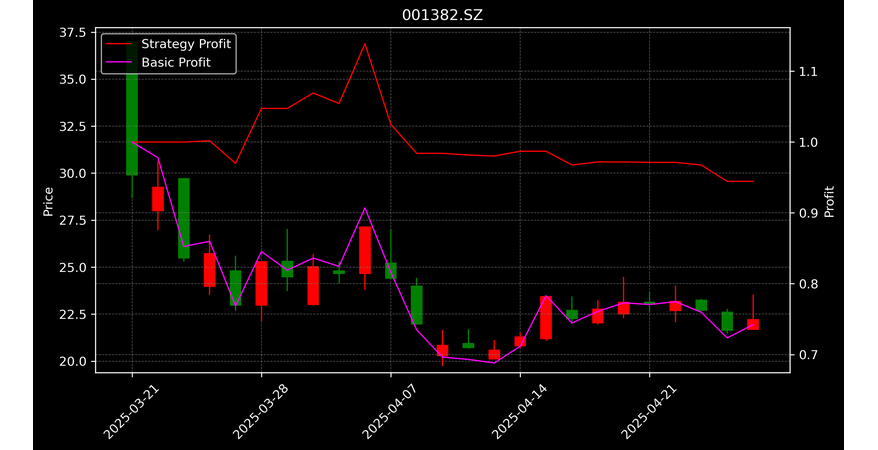Click the 1.1 profit tick label
The height and width of the screenshot is (450, 878).
[808, 72]
